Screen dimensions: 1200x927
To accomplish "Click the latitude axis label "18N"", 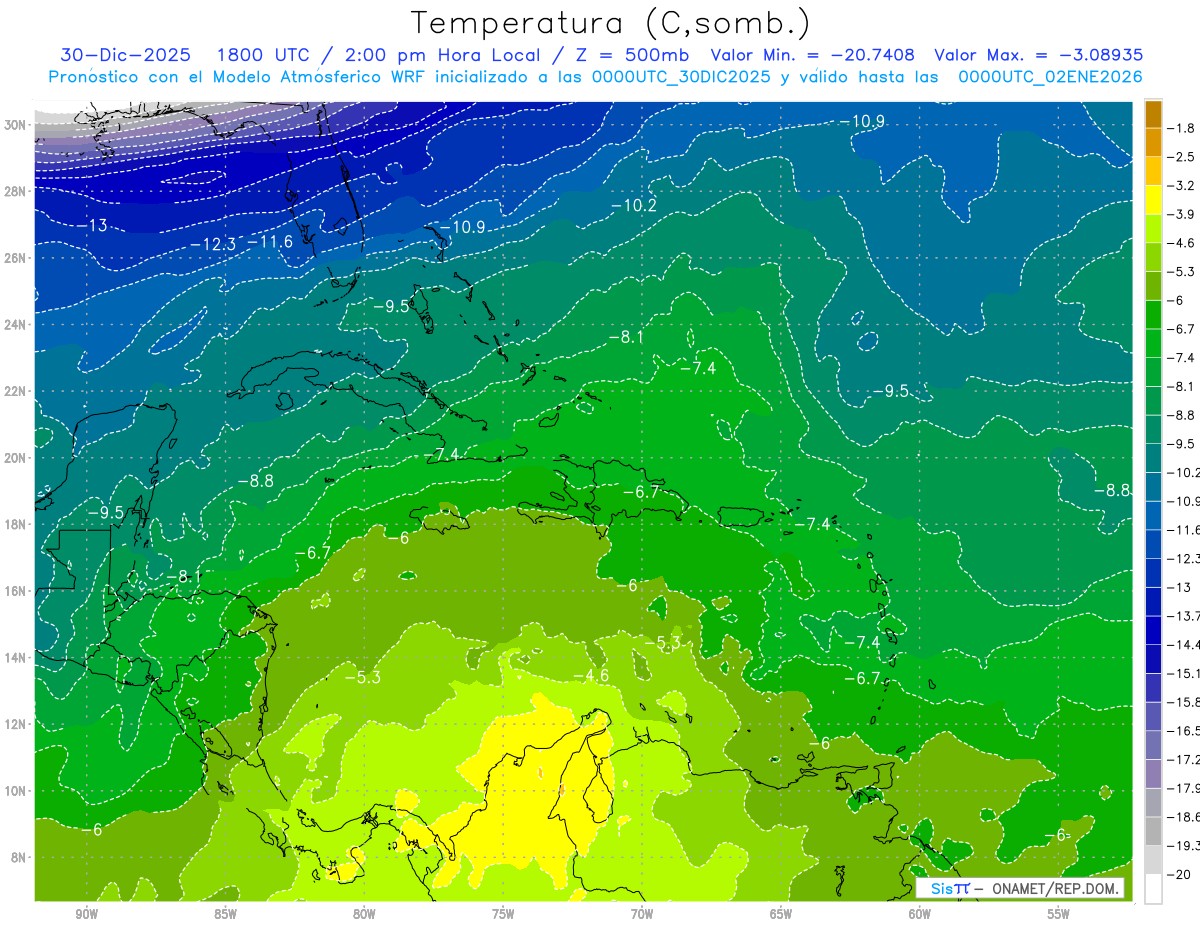I will coord(17,525).
